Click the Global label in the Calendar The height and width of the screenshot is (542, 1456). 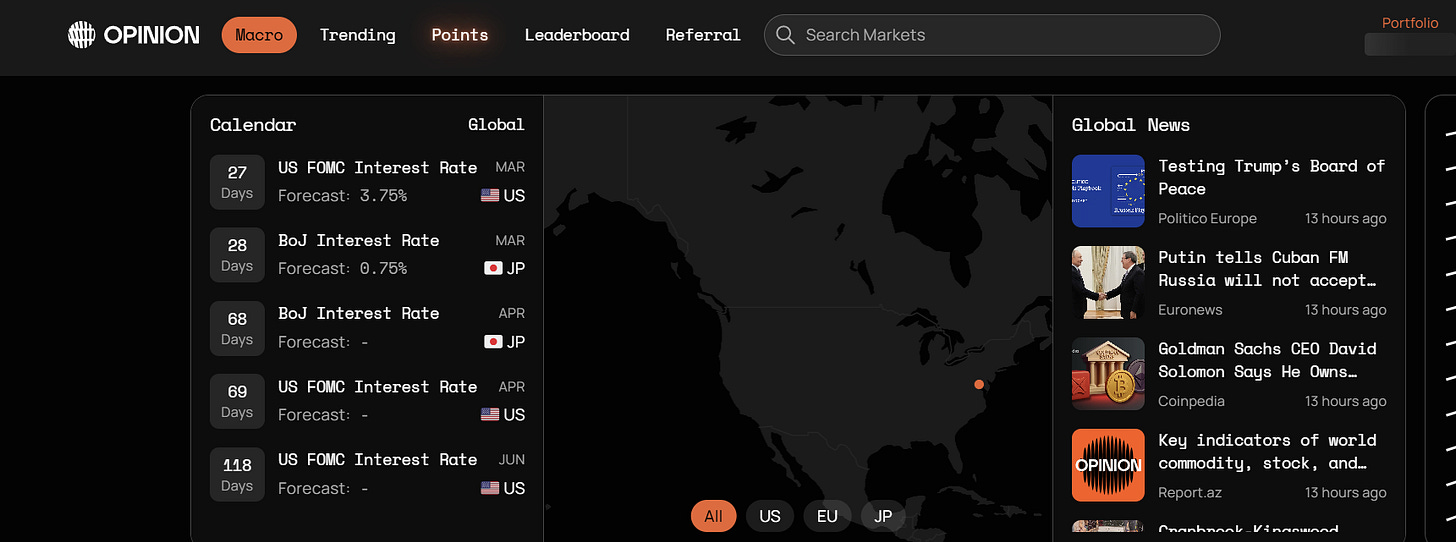496,125
